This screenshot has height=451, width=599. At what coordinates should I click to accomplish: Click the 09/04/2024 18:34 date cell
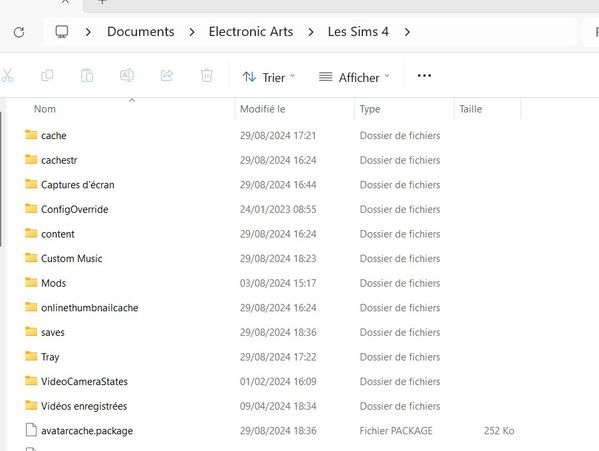(x=278, y=406)
